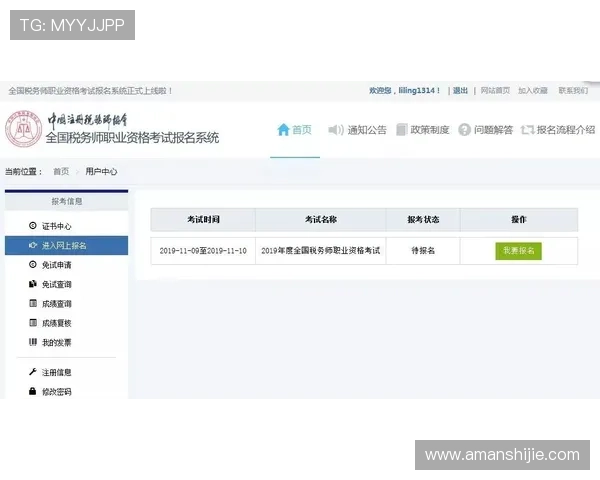600x480 pixels.
Task: Open the 问题解答 navigation item
Action: point(486,130)
